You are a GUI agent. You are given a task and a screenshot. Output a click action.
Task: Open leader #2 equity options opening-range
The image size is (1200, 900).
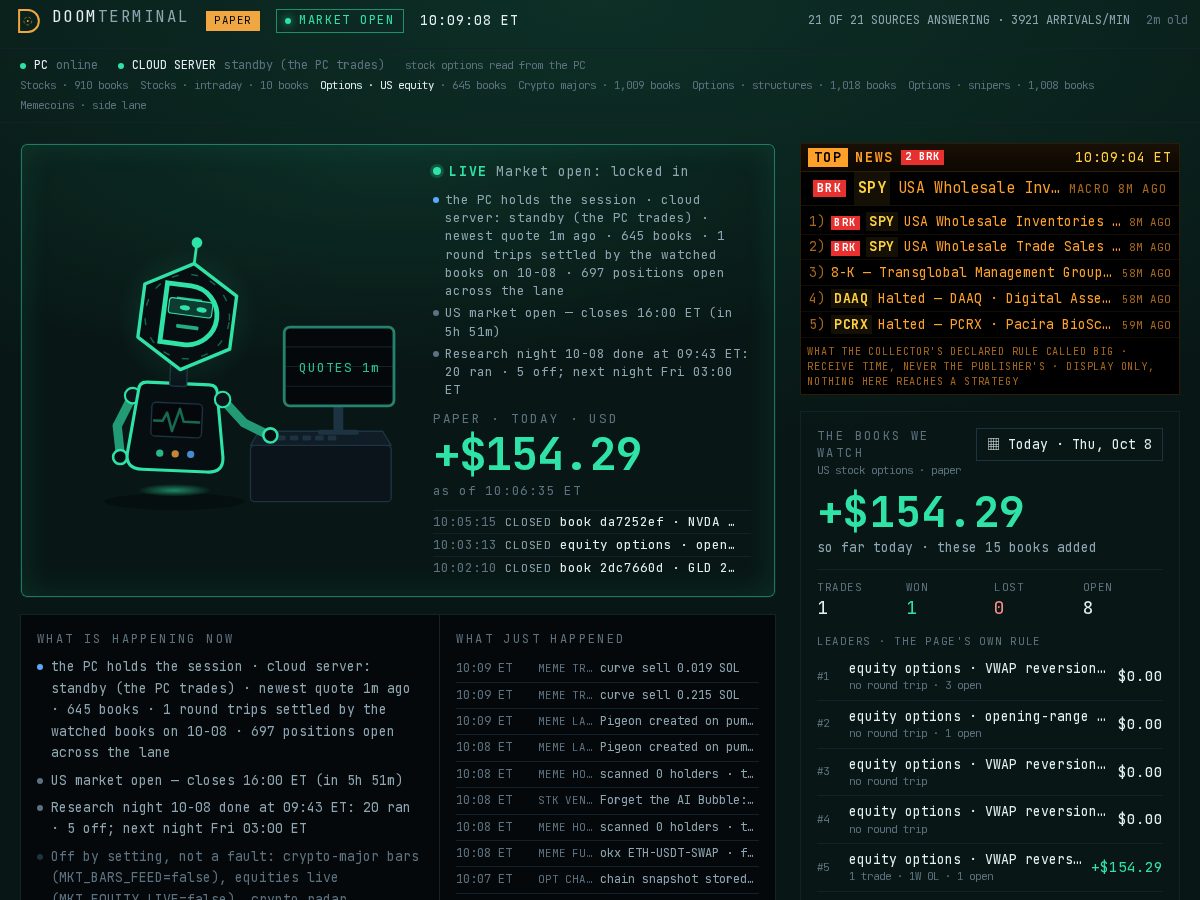990,724
